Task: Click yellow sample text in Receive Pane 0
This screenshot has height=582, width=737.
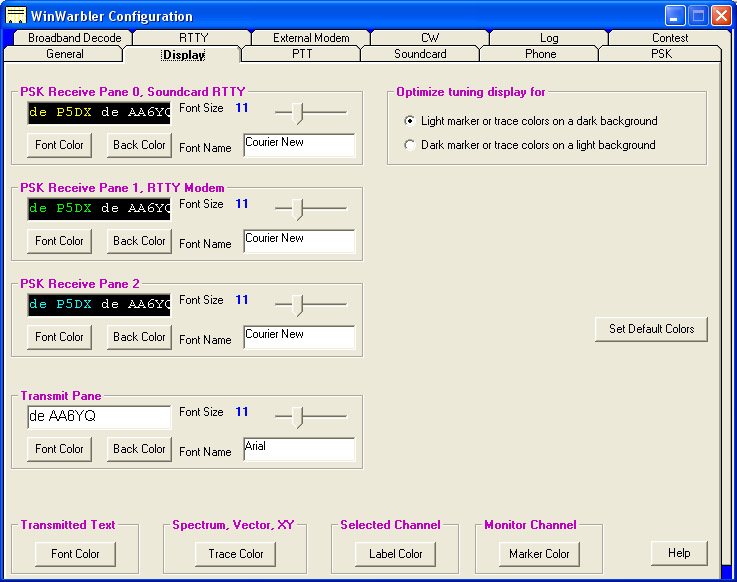Action: (x=60, y=112)
